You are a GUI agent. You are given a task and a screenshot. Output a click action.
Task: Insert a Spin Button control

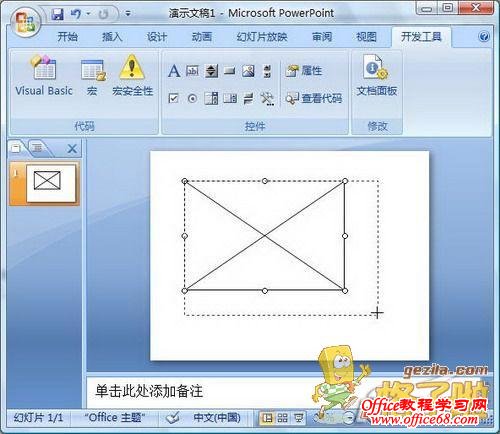[211, 71]
